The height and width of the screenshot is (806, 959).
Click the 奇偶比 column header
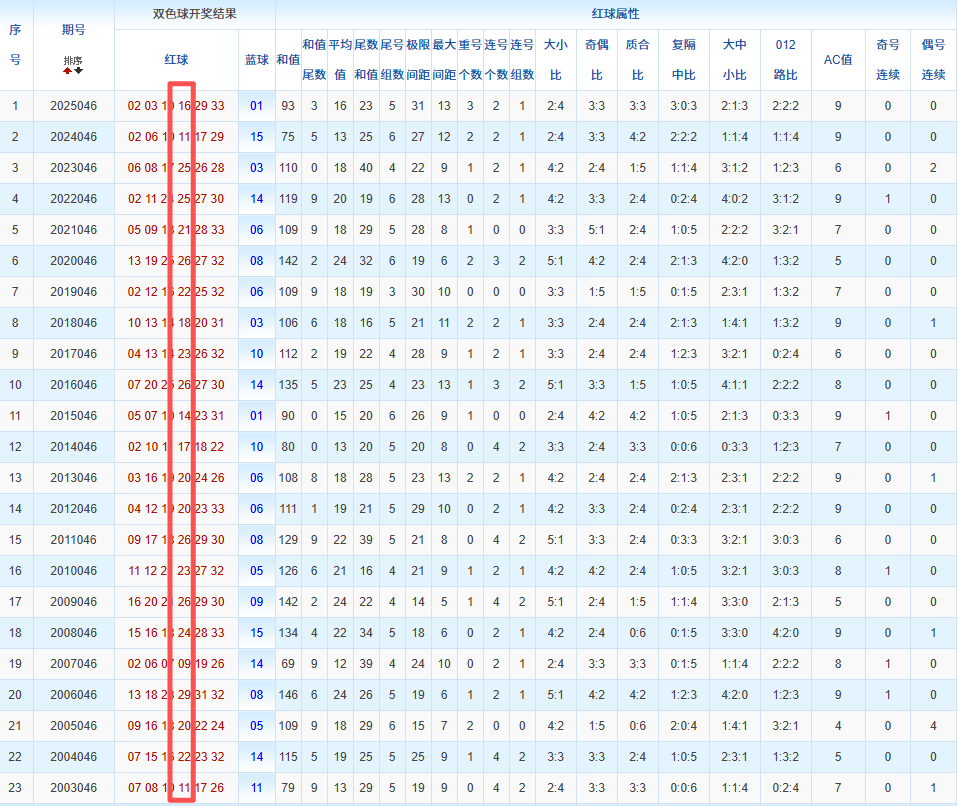[x=596, y=59]
